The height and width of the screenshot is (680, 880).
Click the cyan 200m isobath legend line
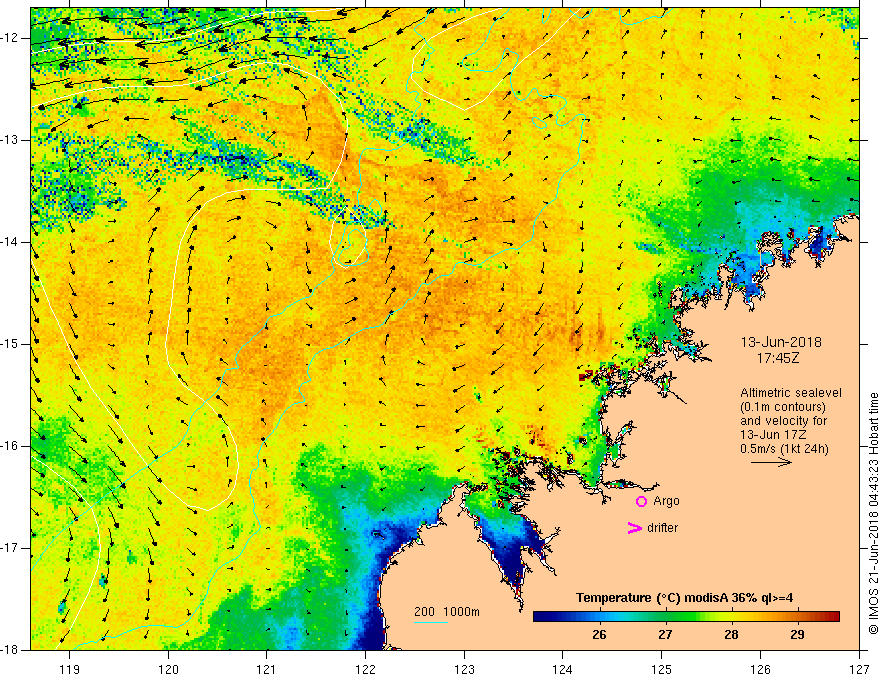click(x=430, y=622)
